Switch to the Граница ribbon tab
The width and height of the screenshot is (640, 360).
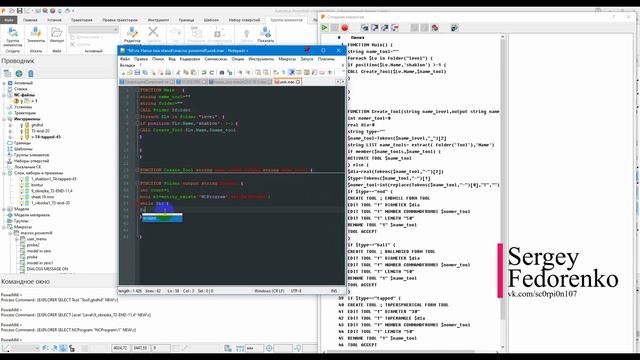pos(186,20)
